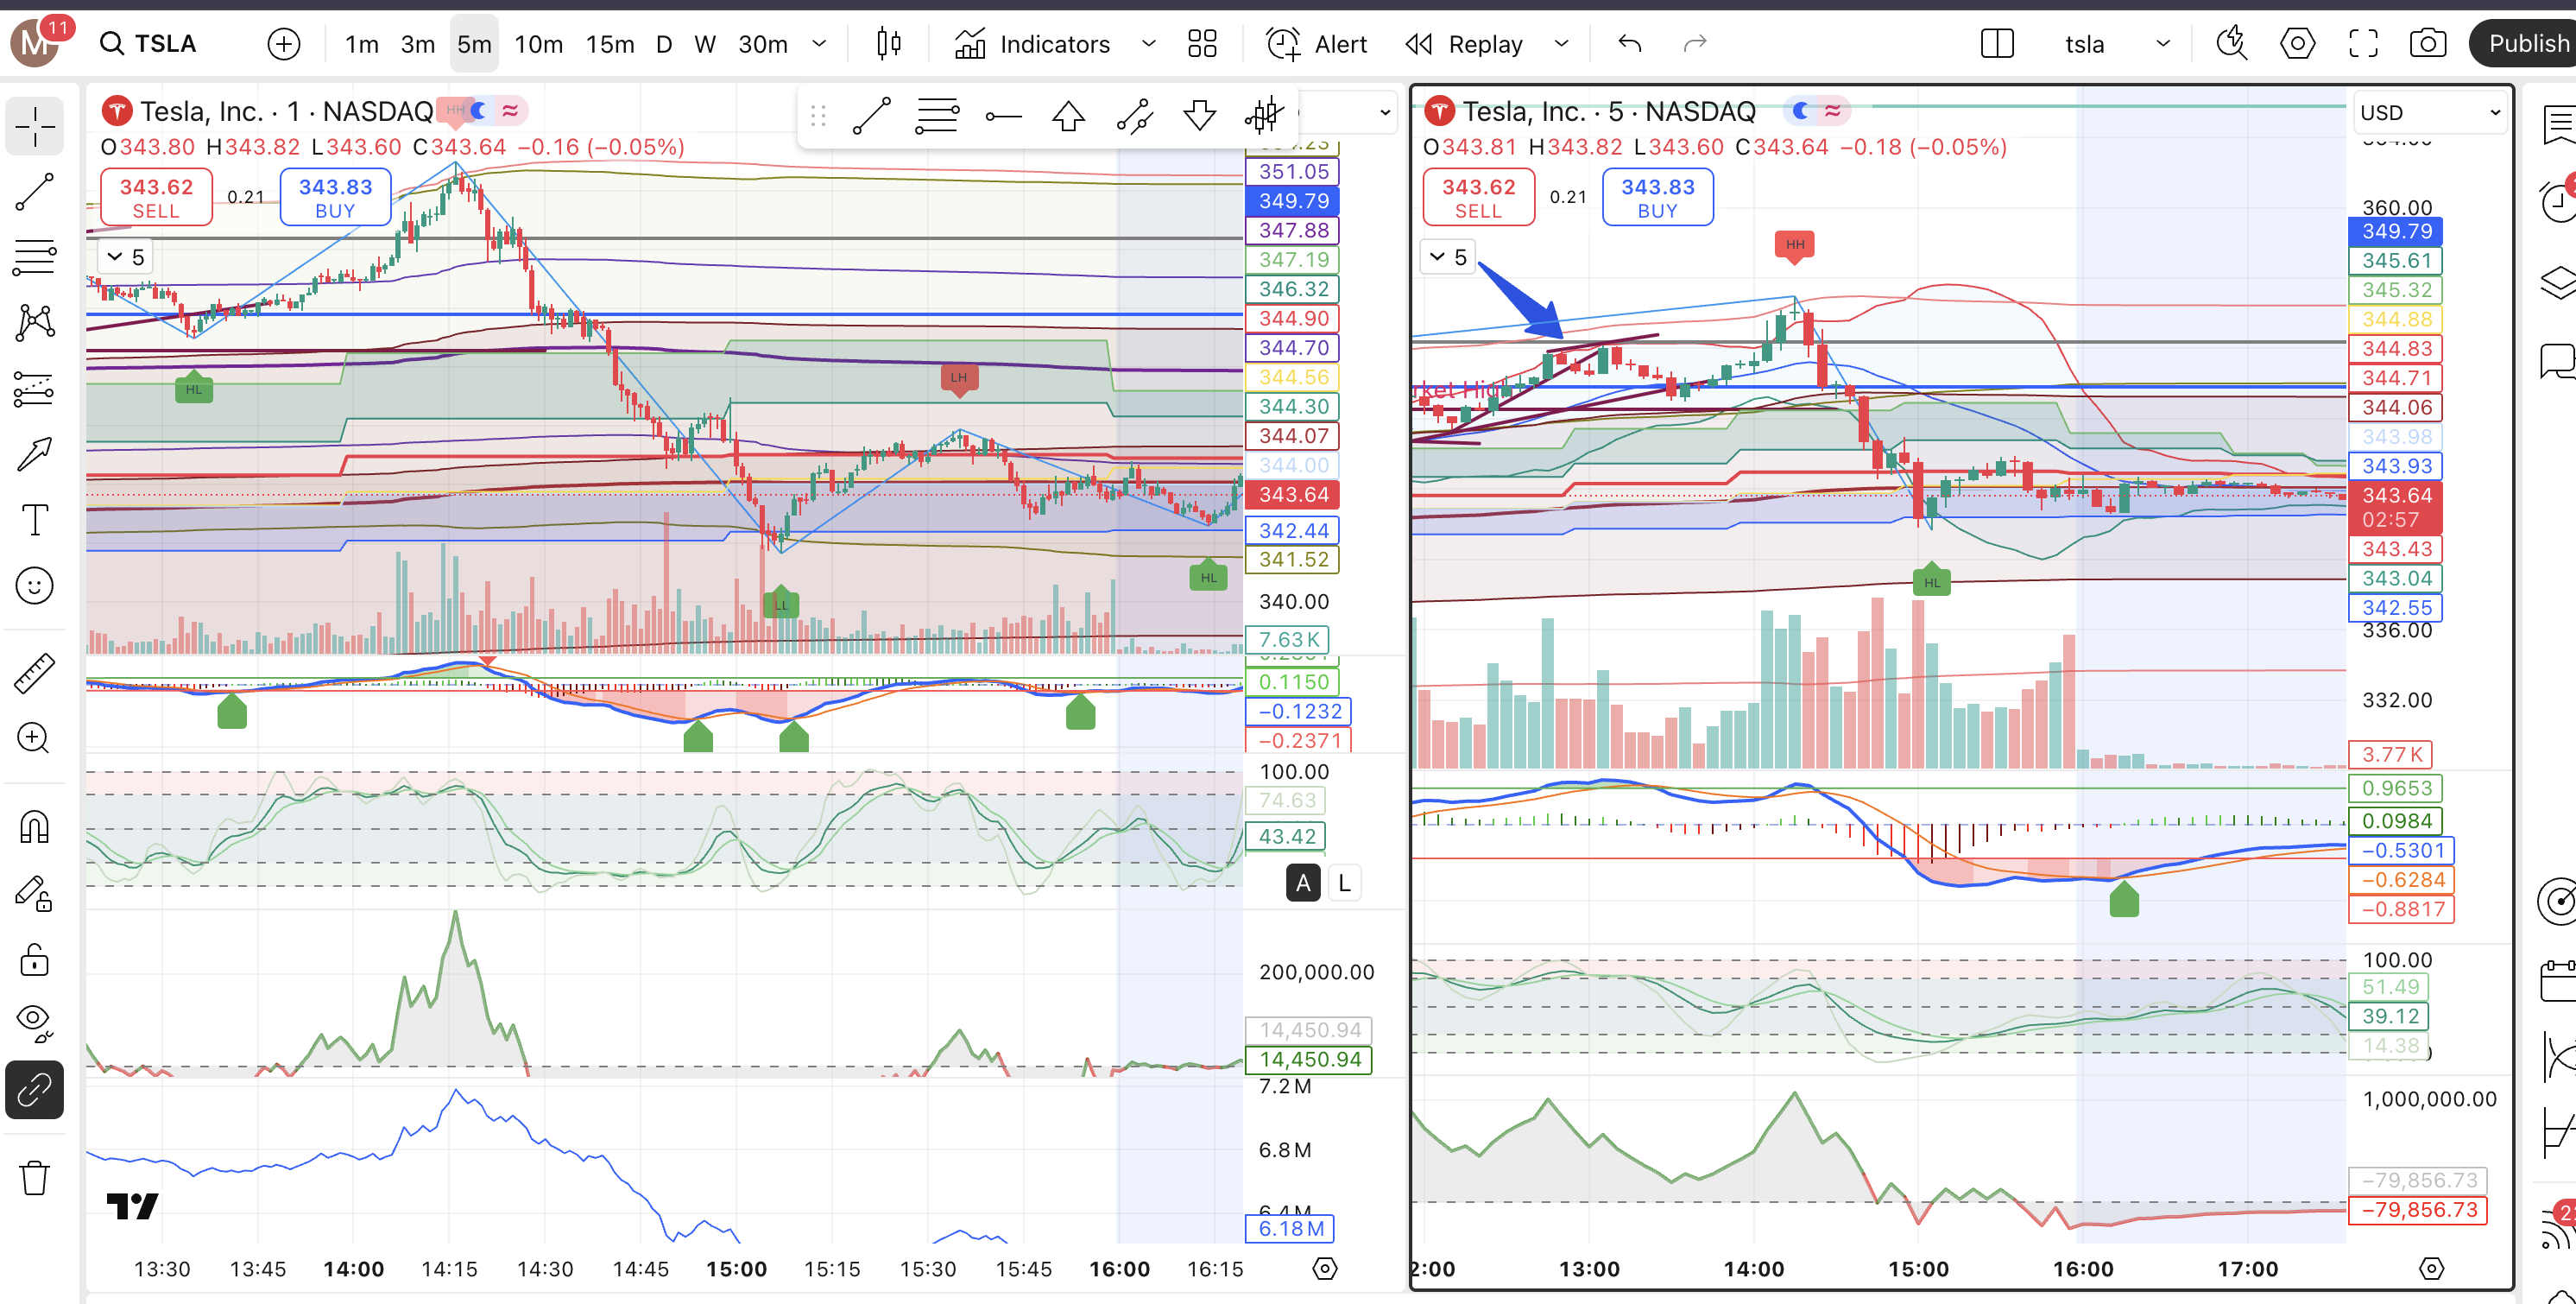Open the chart patterns tool group
This screenshot has height=1304, width=2576.
34,323
